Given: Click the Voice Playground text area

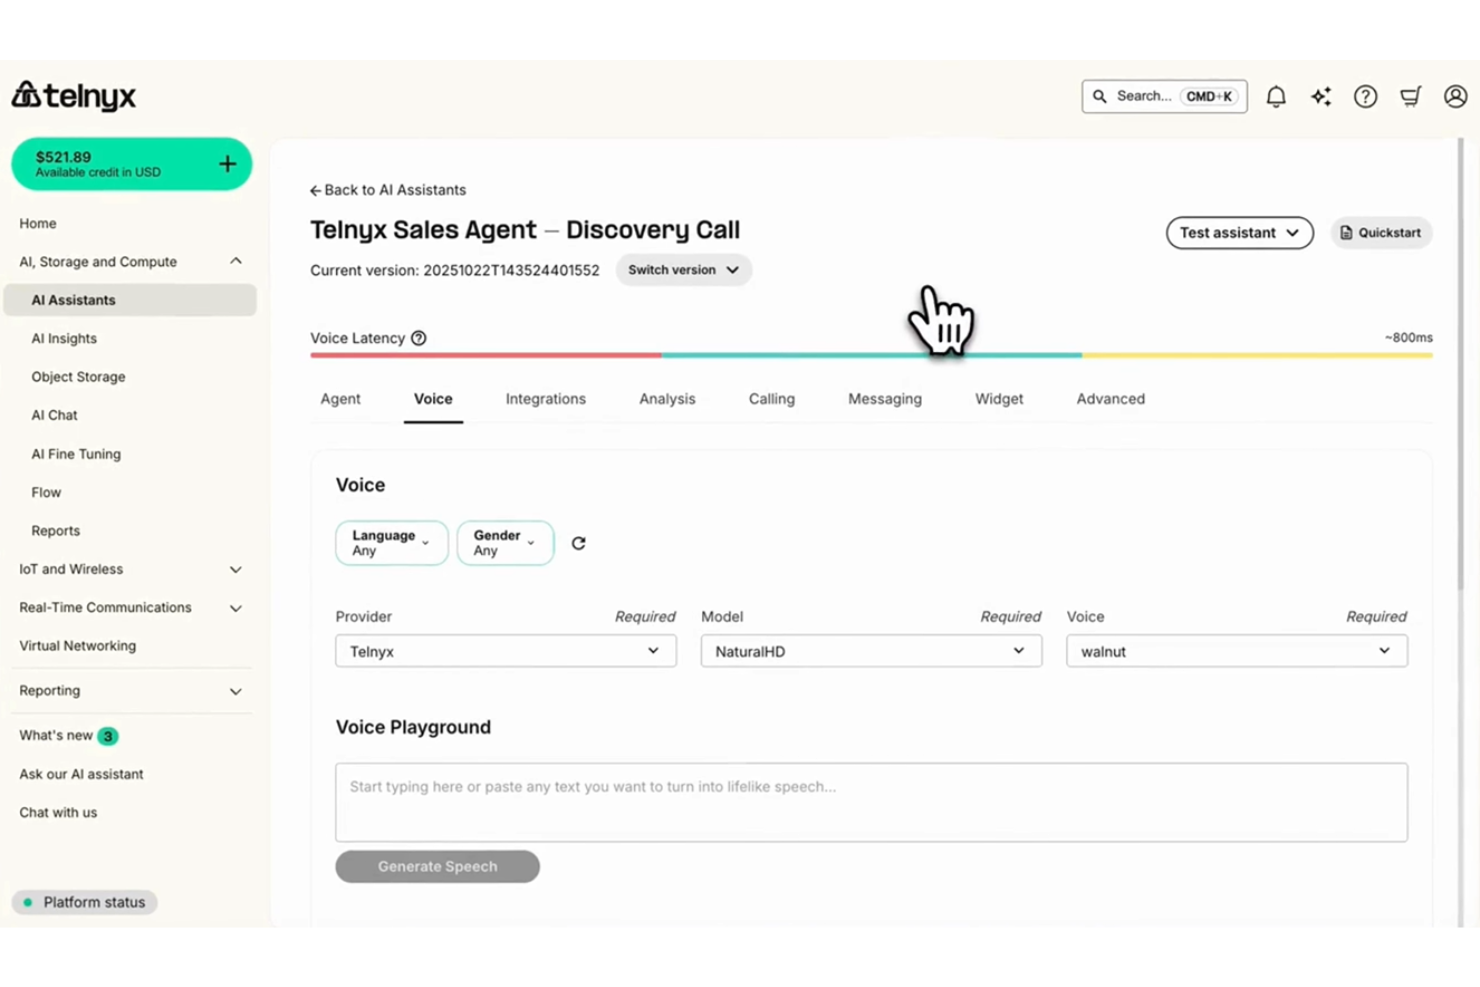Looking at the screenshot, I should point(870,802).
